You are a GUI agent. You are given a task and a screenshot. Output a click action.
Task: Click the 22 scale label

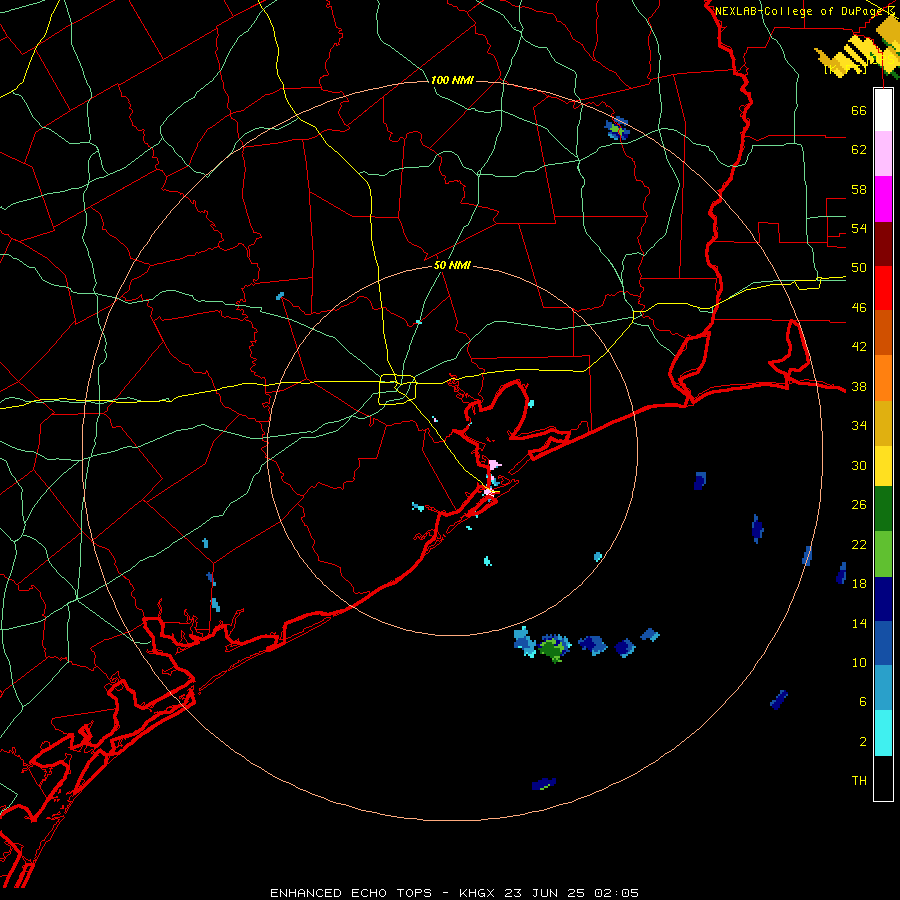coord(859,544)
